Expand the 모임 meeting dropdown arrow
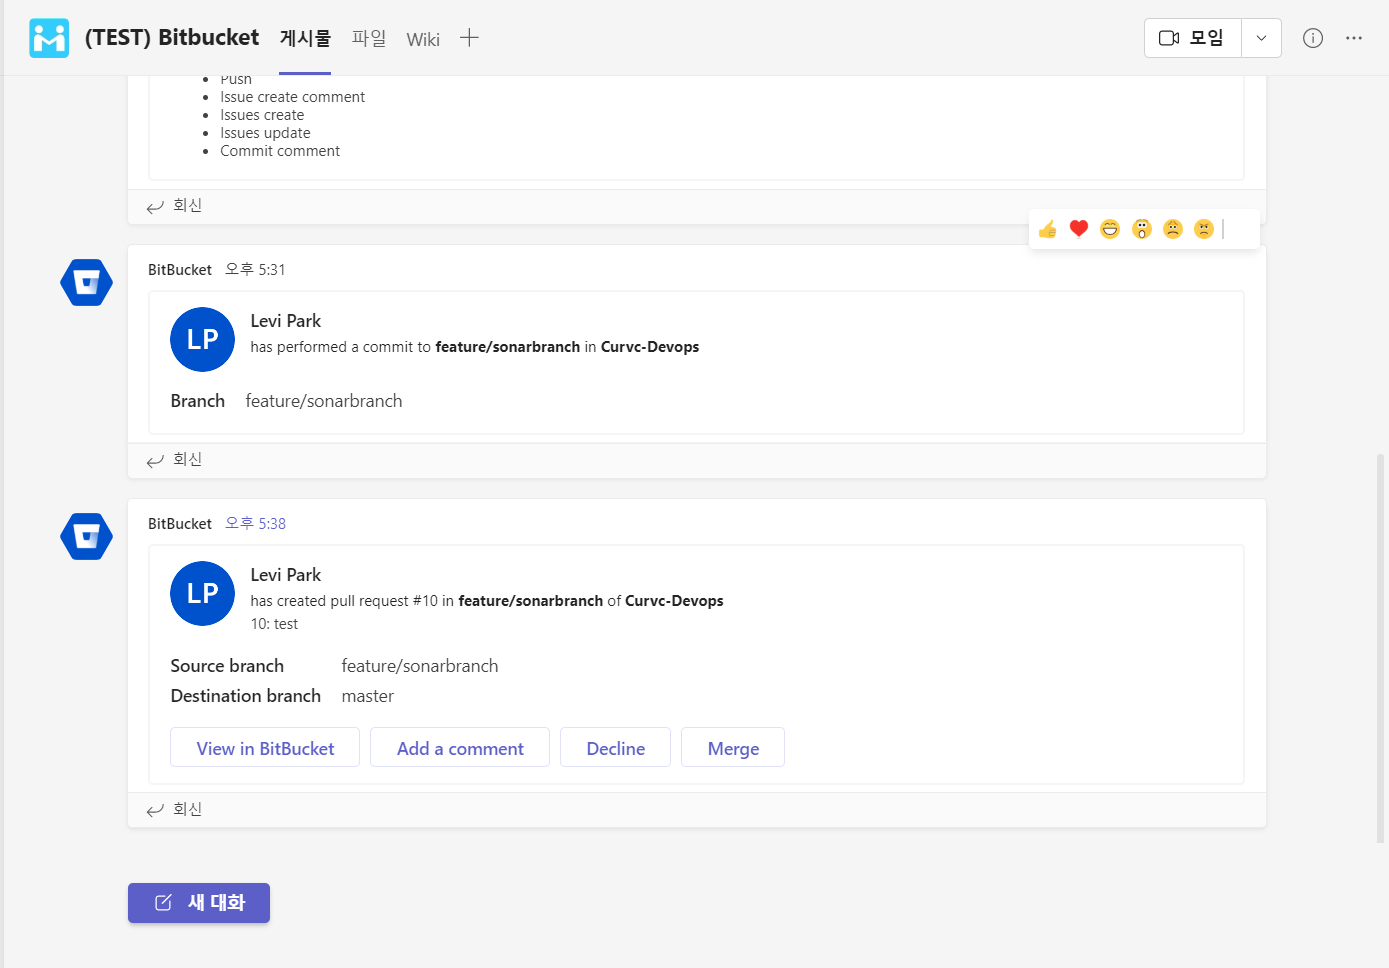This screenshot has width=1389, height=968. coord(1262,38)
